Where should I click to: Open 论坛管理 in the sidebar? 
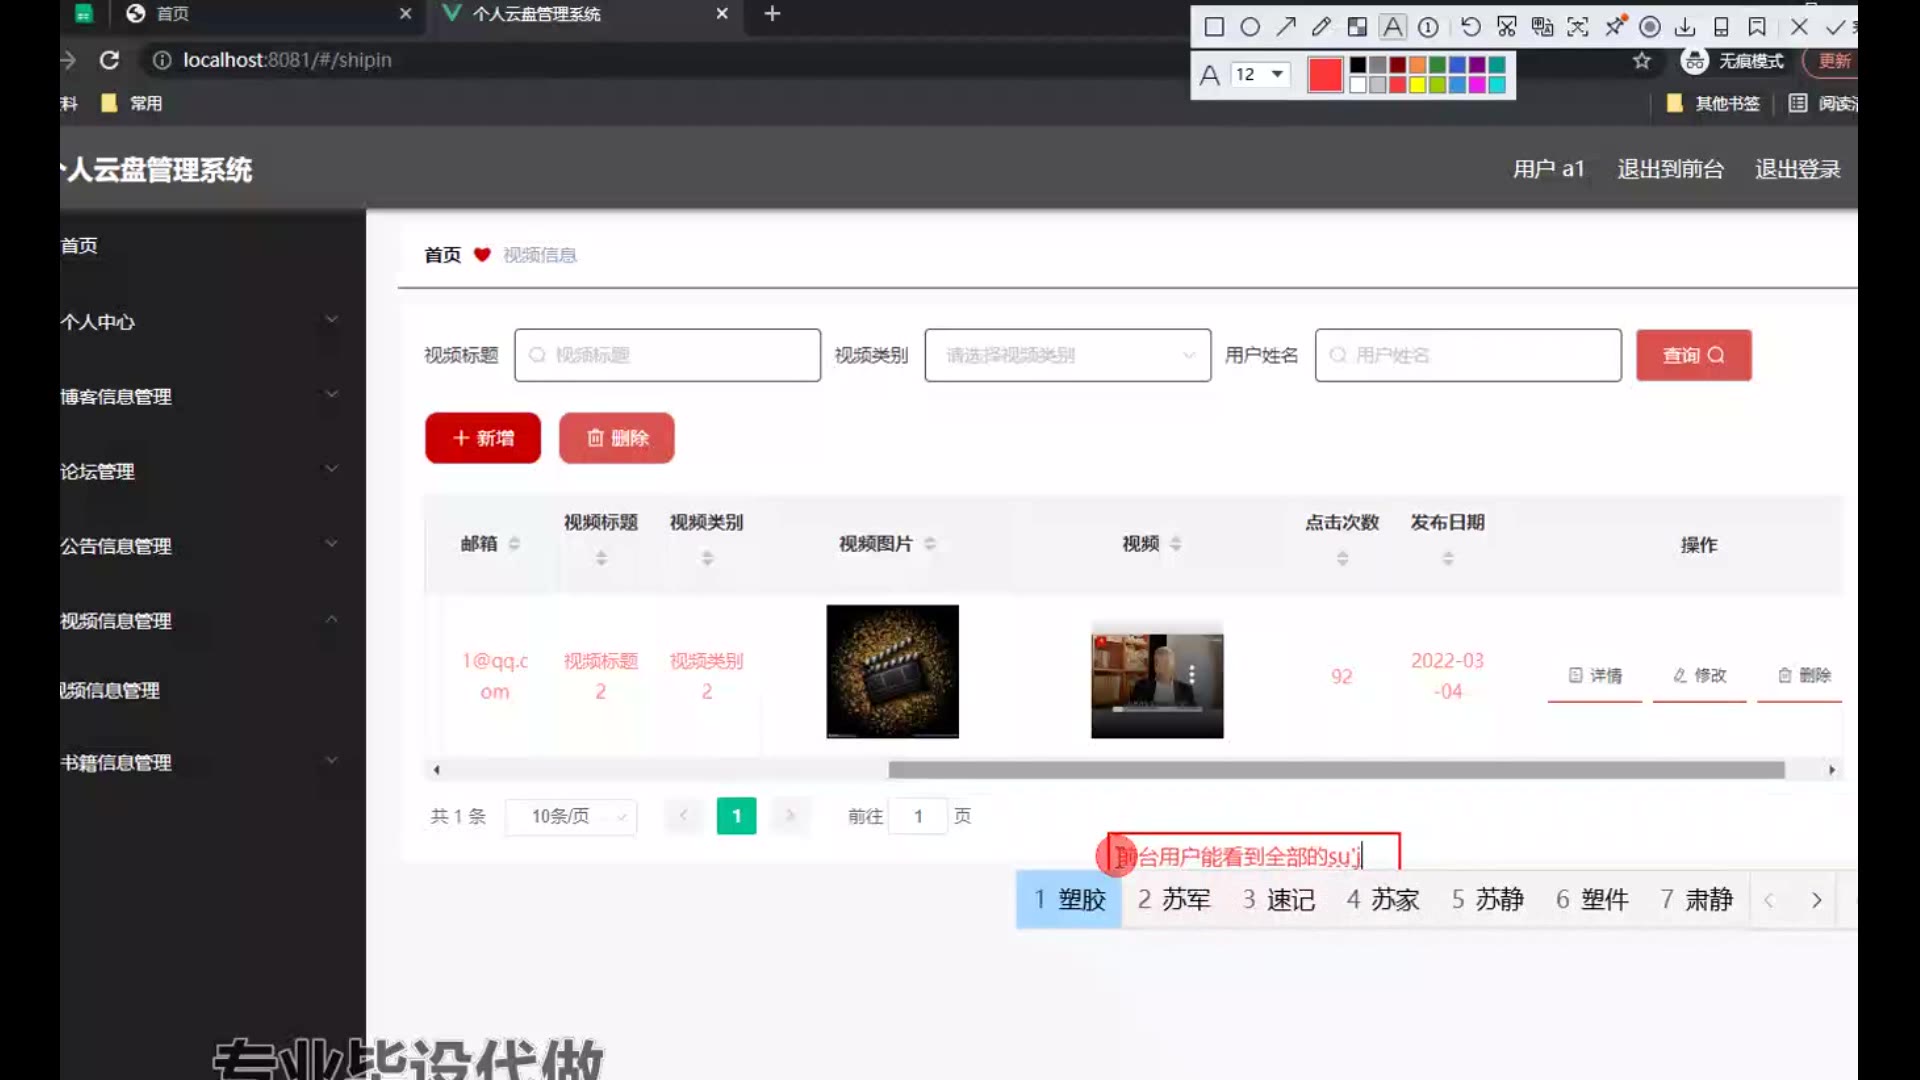tap(200, 471)
